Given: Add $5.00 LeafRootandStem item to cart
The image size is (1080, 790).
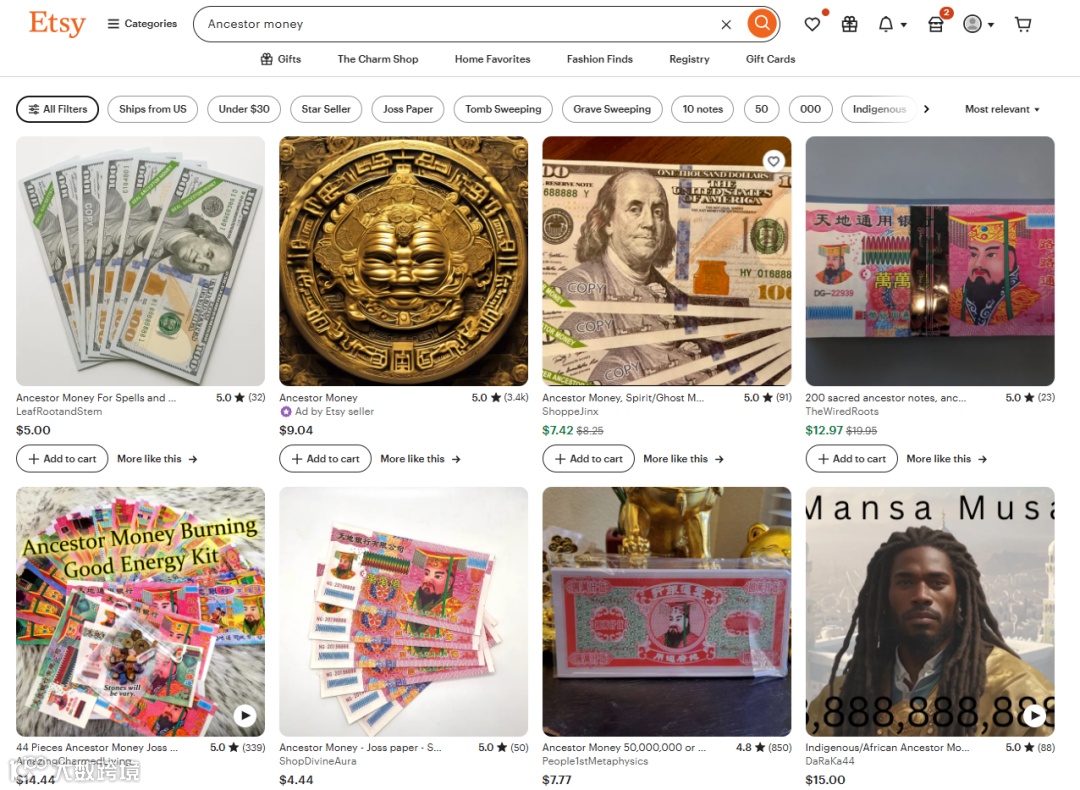Looking at the screenshot, I should [62, 459].
